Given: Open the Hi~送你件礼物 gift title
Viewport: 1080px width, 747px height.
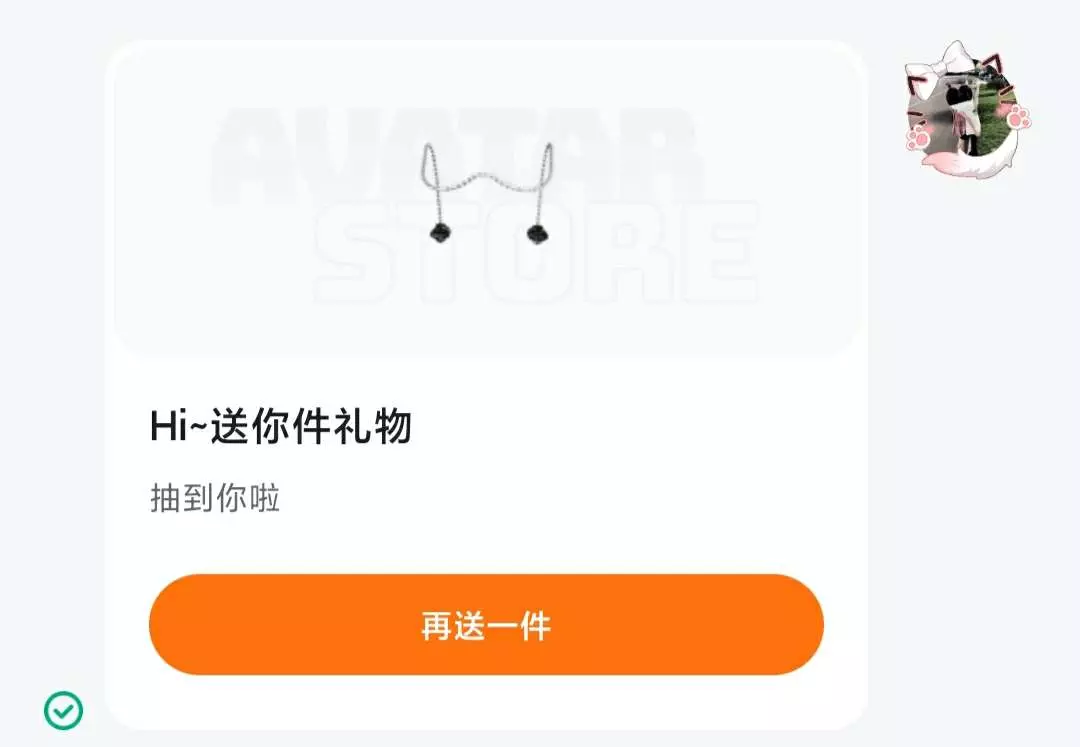Looking at the screenshot, I should 281,426.
